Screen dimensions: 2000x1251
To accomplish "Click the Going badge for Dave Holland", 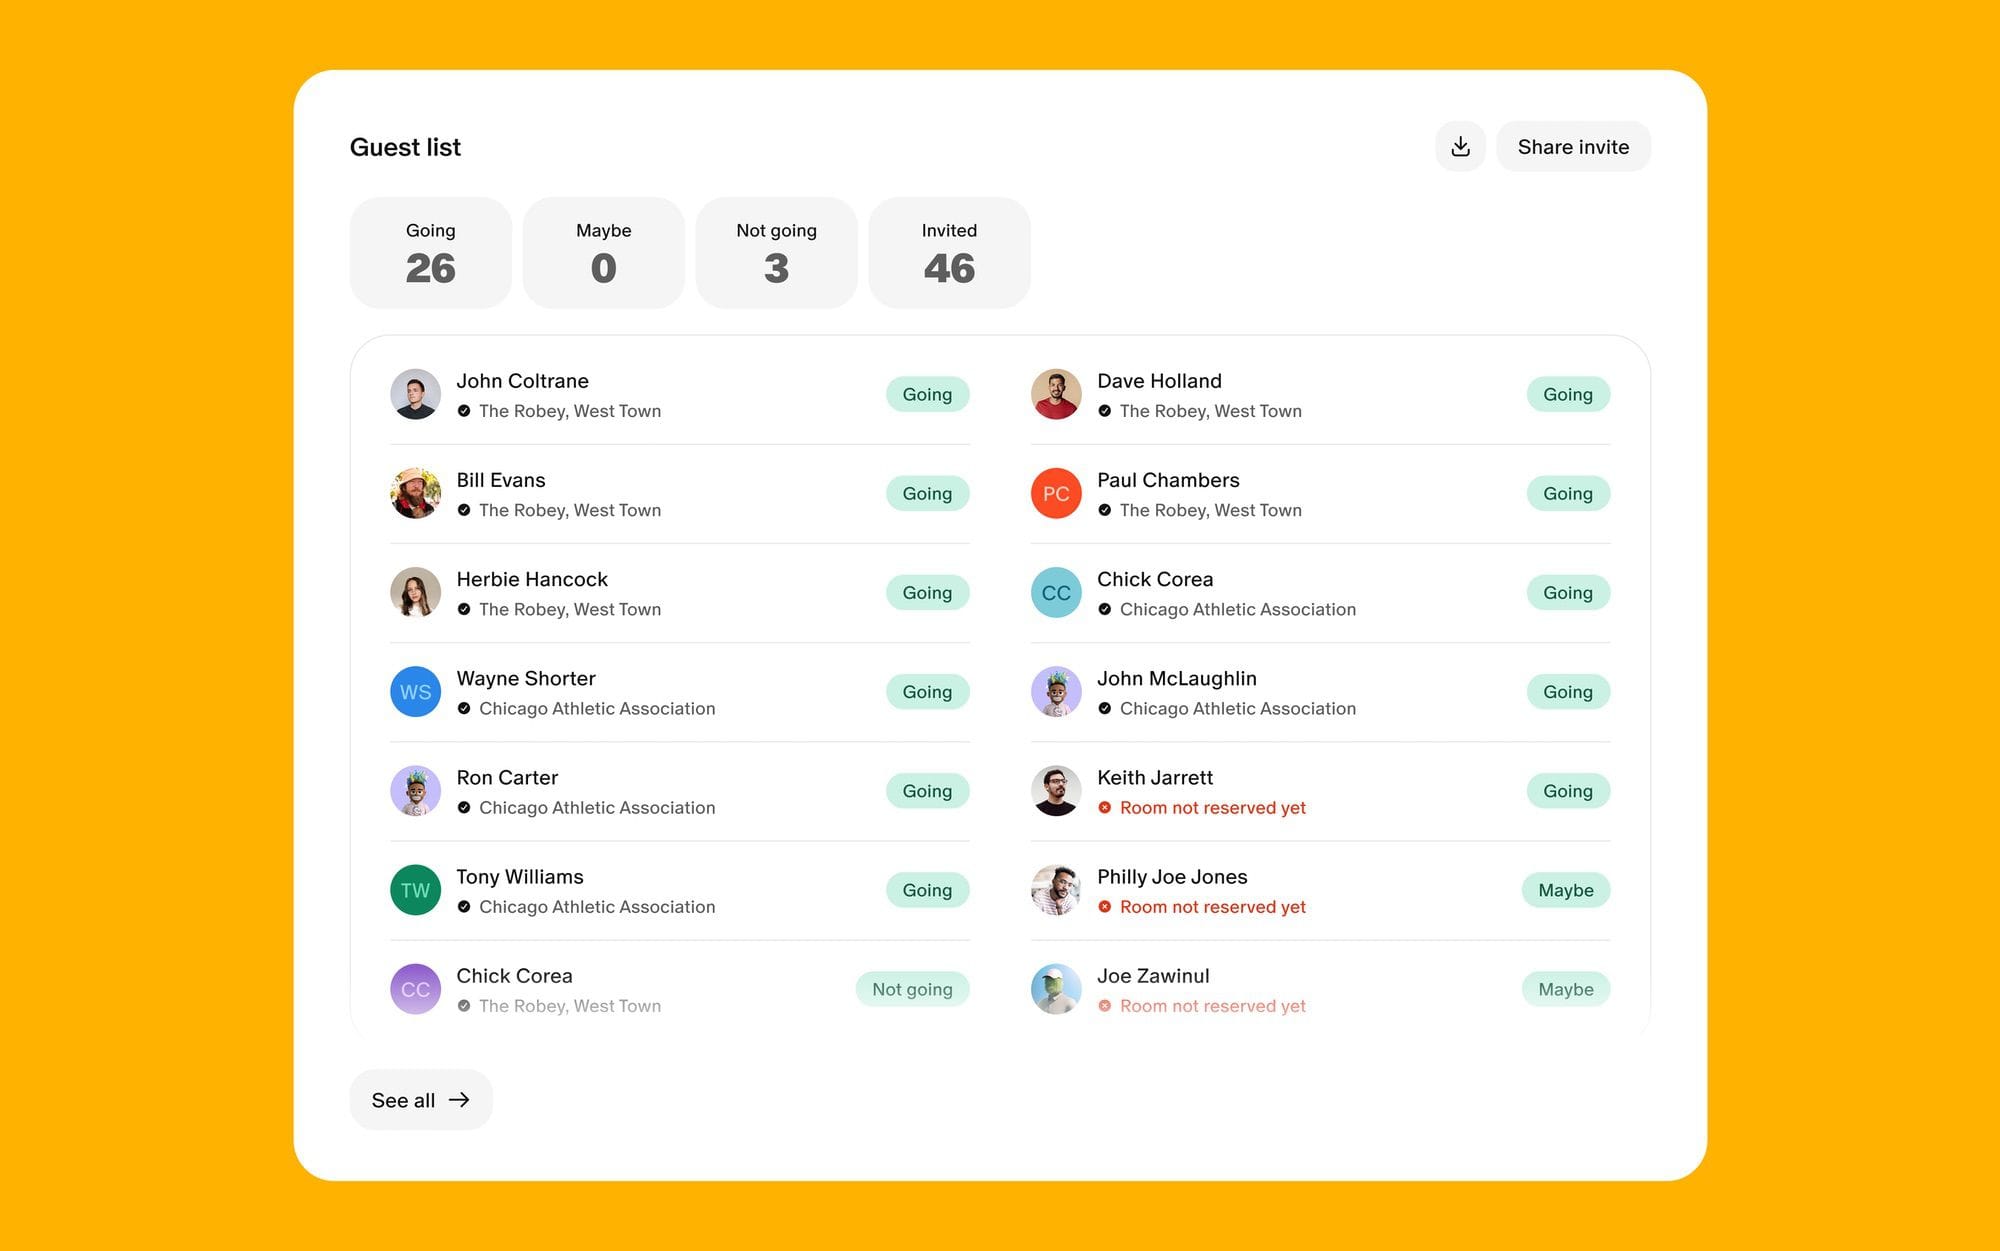I will click(1568, 394).
